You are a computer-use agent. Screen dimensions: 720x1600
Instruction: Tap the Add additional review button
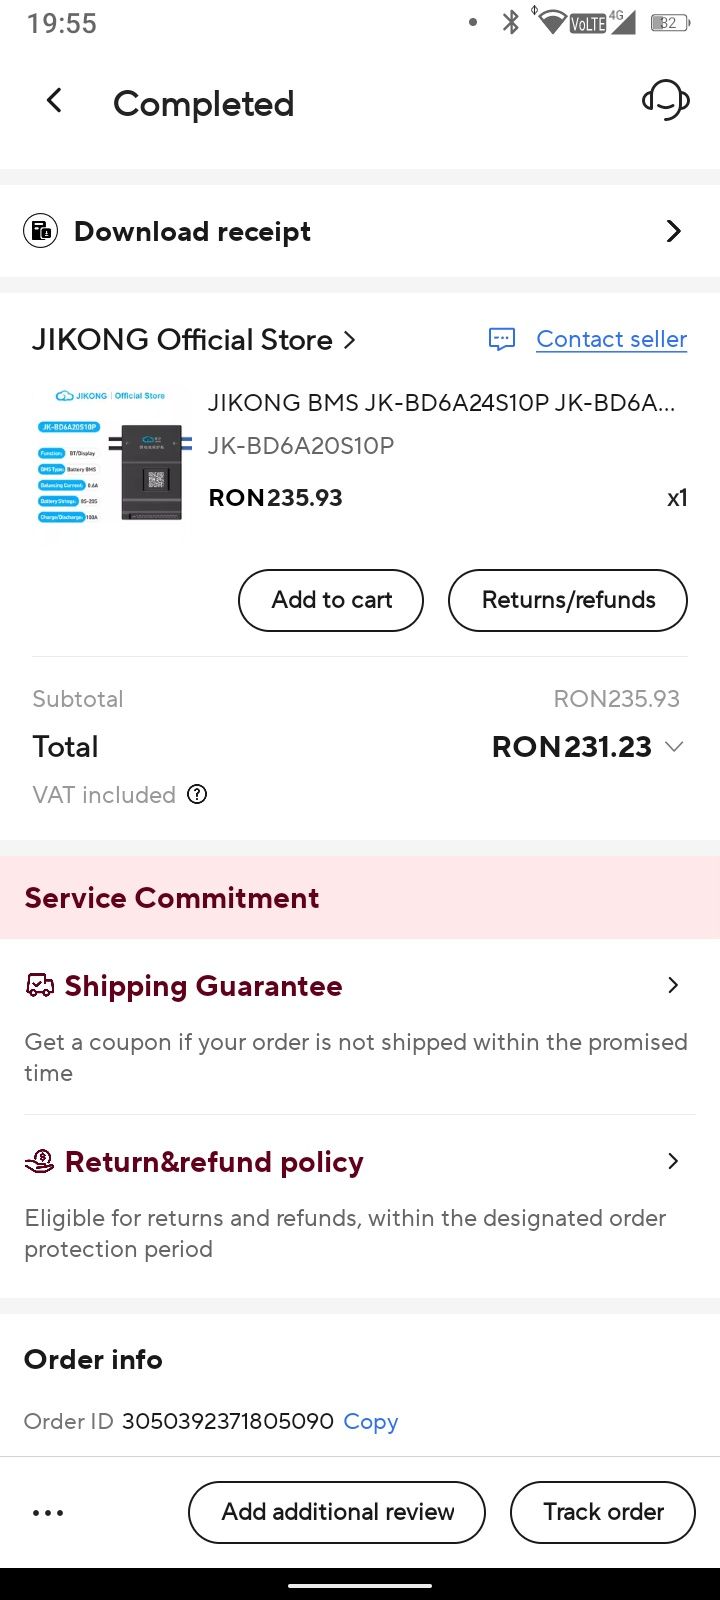[337, 1512]
